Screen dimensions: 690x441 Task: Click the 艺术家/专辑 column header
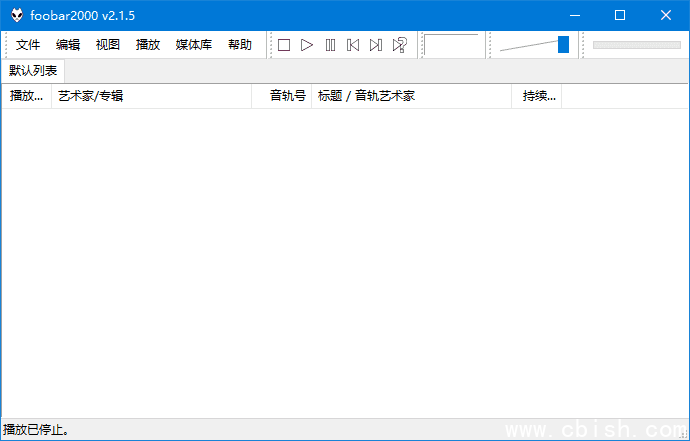tap(150, 96)
